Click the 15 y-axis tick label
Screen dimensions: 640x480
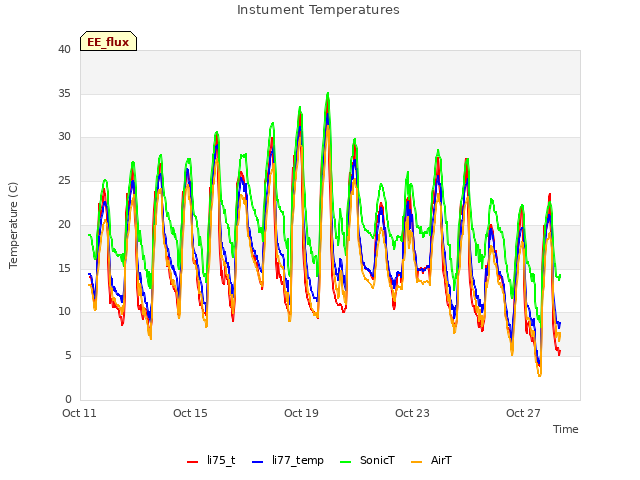(x=64, y=268)
